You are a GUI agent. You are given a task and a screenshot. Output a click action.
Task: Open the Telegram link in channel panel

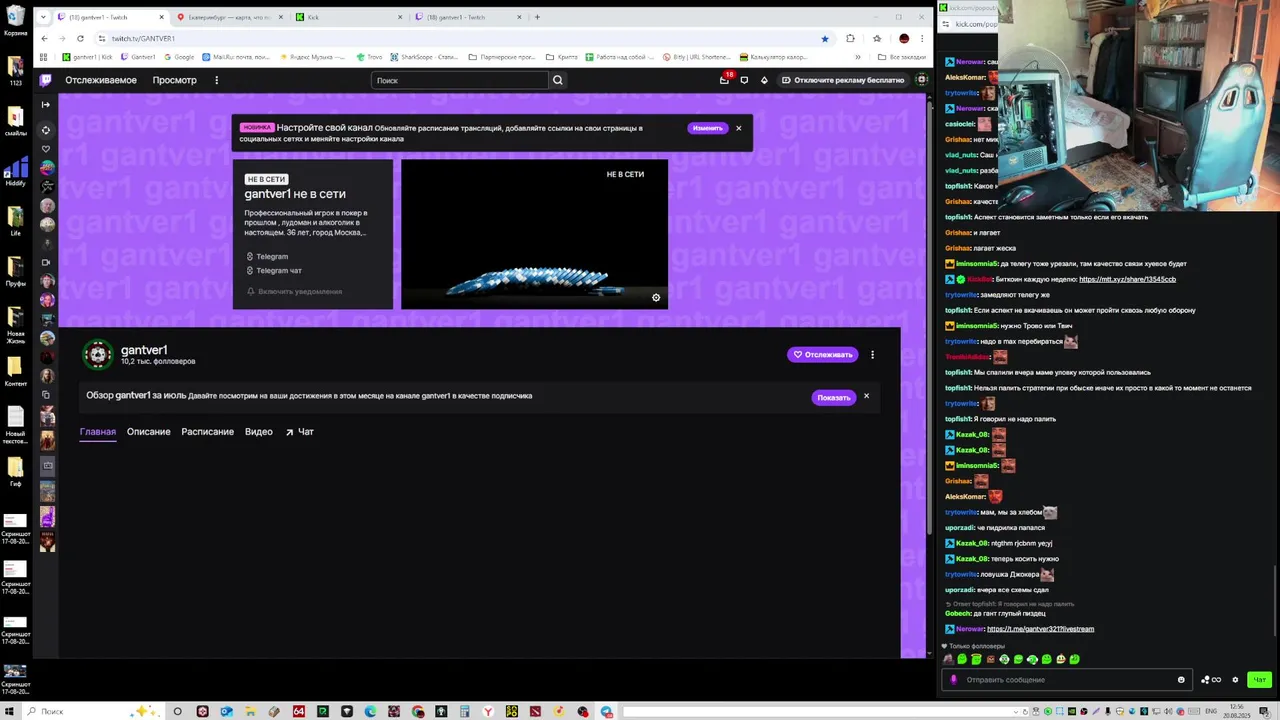coord(267,256)
